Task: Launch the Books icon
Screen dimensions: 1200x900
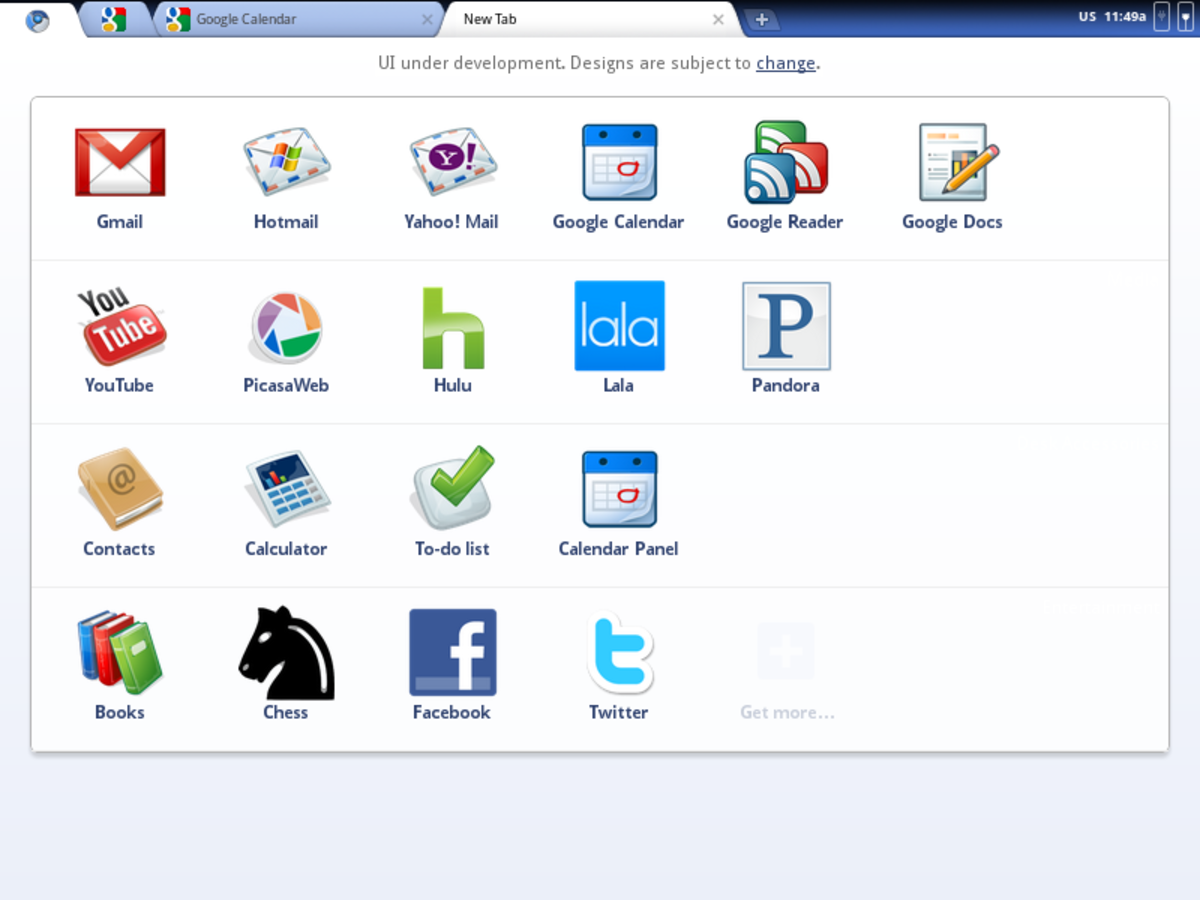Action: click(120, 652)
